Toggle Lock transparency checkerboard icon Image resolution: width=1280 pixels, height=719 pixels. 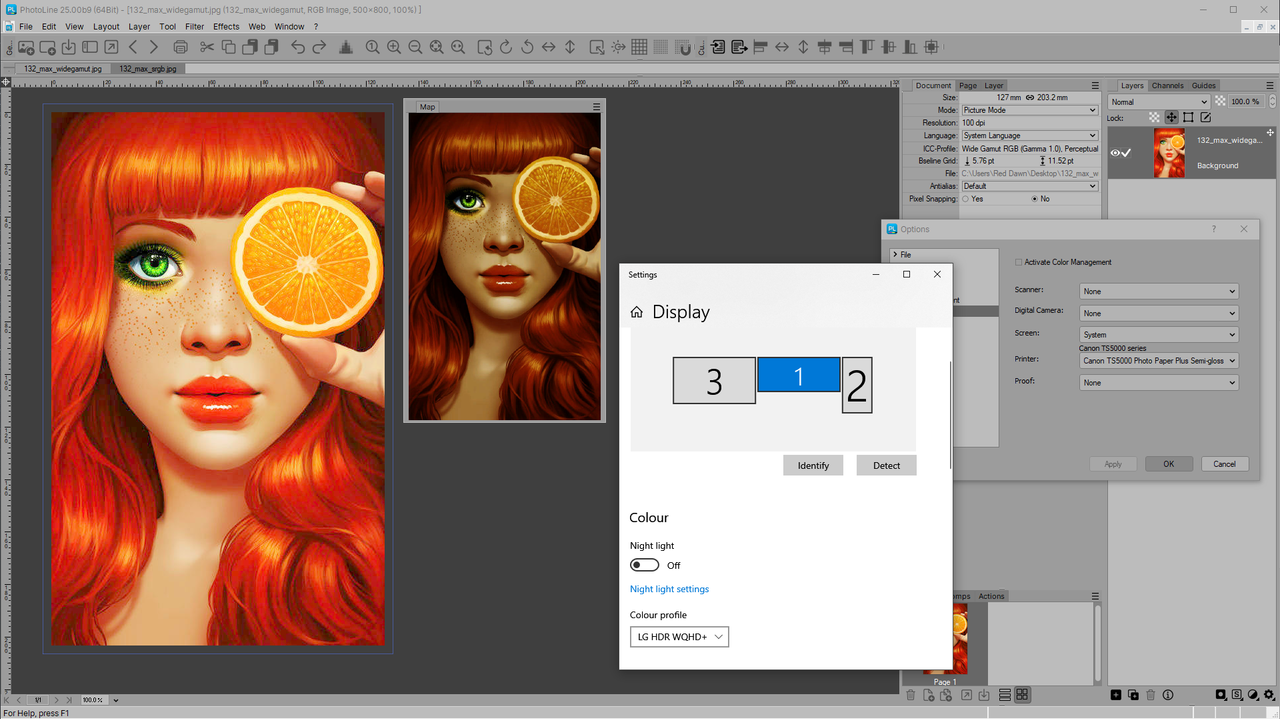click(x=1154, y=117)
